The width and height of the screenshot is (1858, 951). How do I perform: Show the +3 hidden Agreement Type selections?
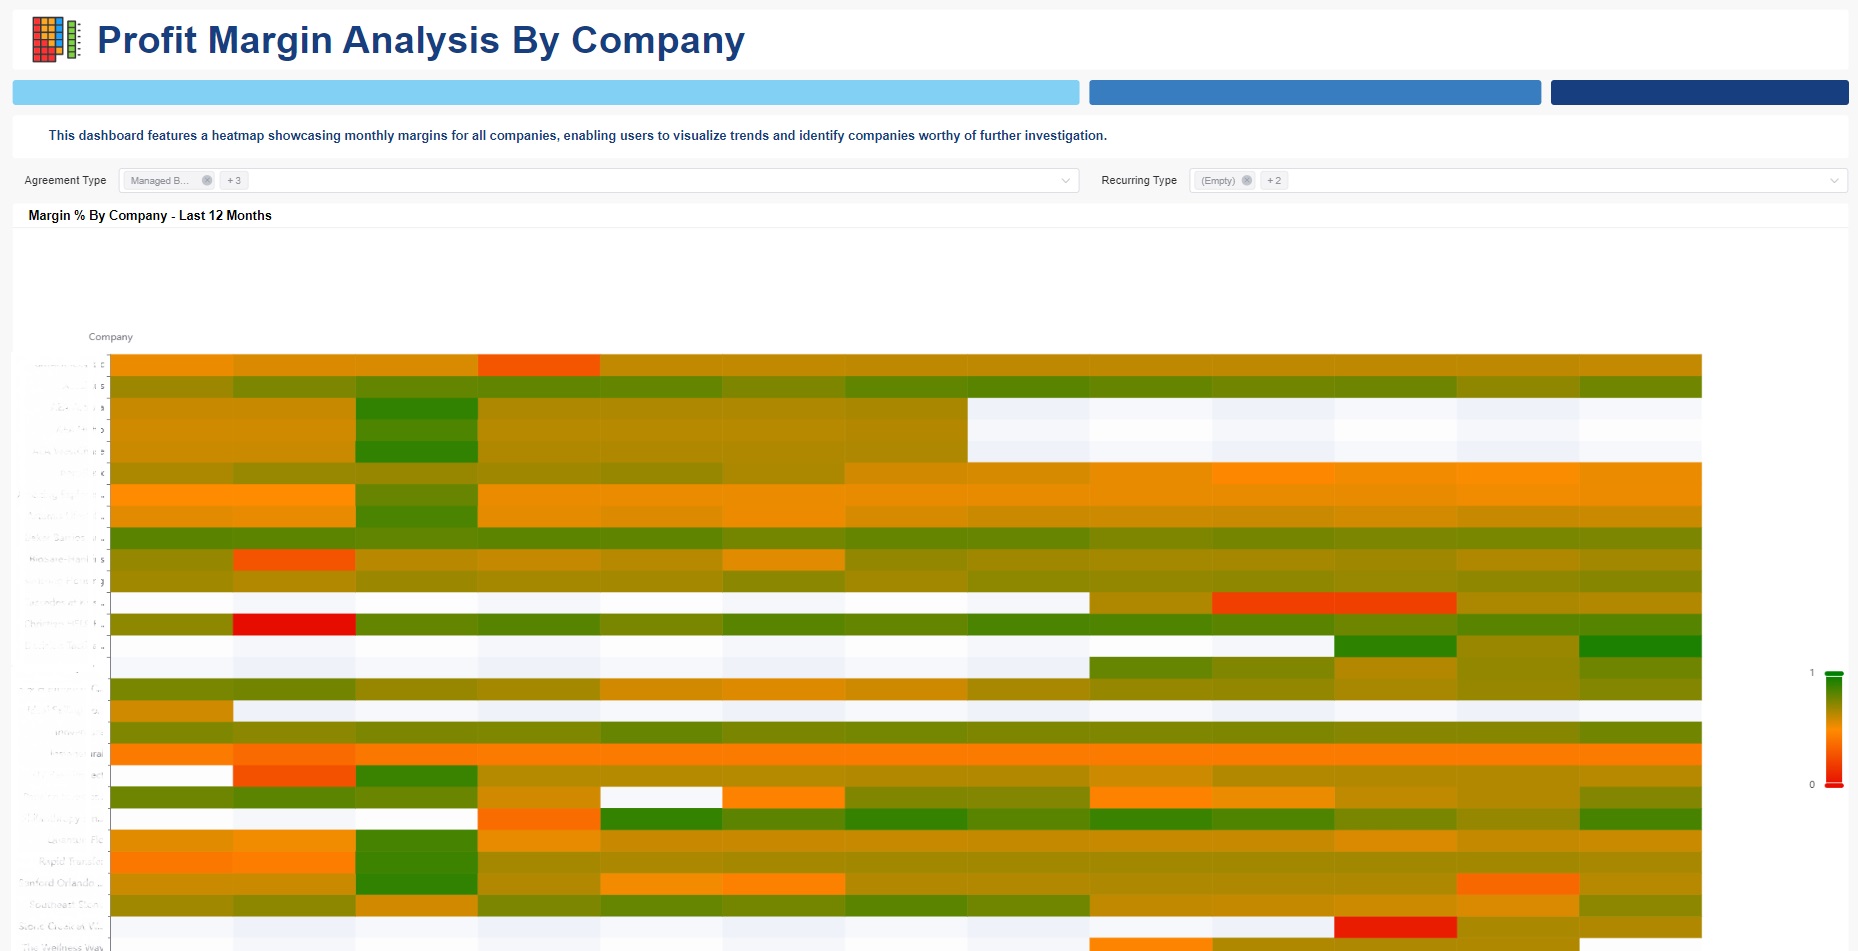coord(234,181)
